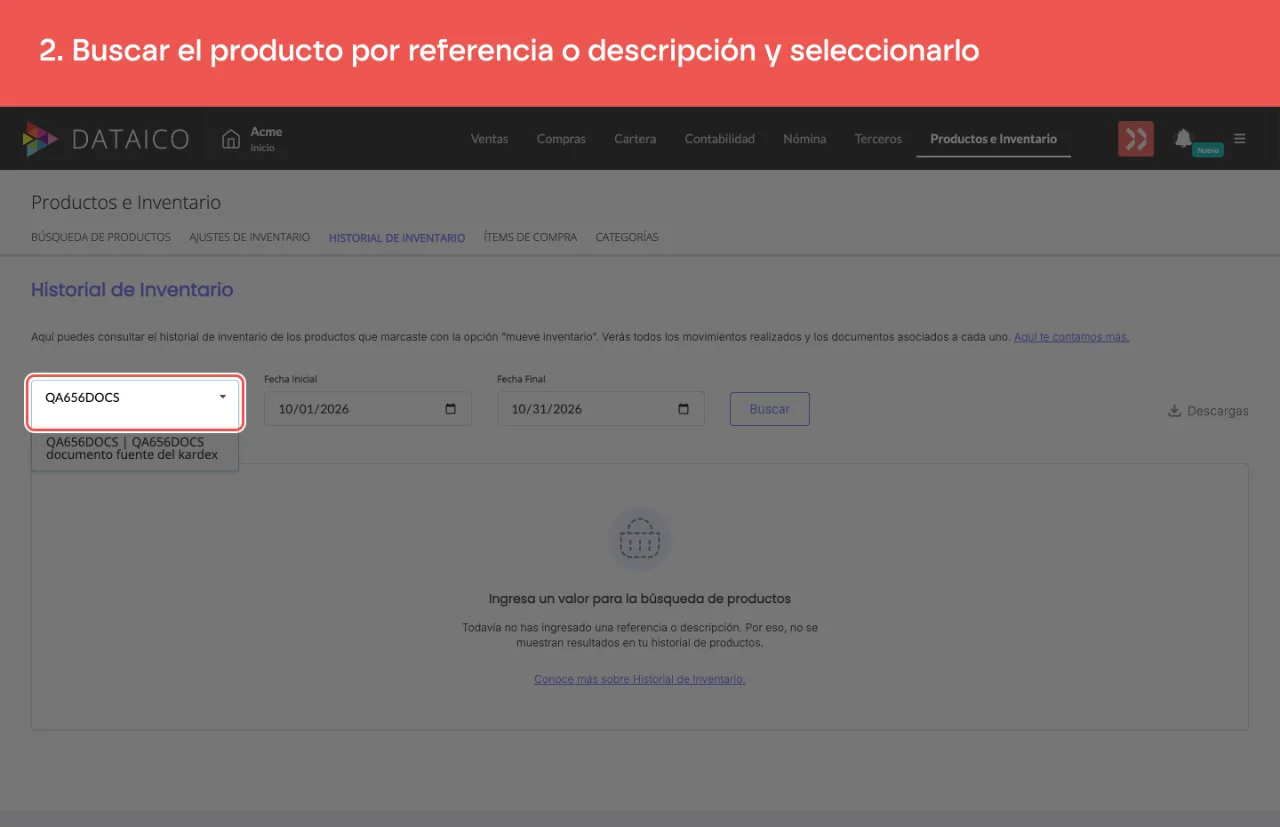Open calendar picker for Fecha Final

(x=684, y=409)
